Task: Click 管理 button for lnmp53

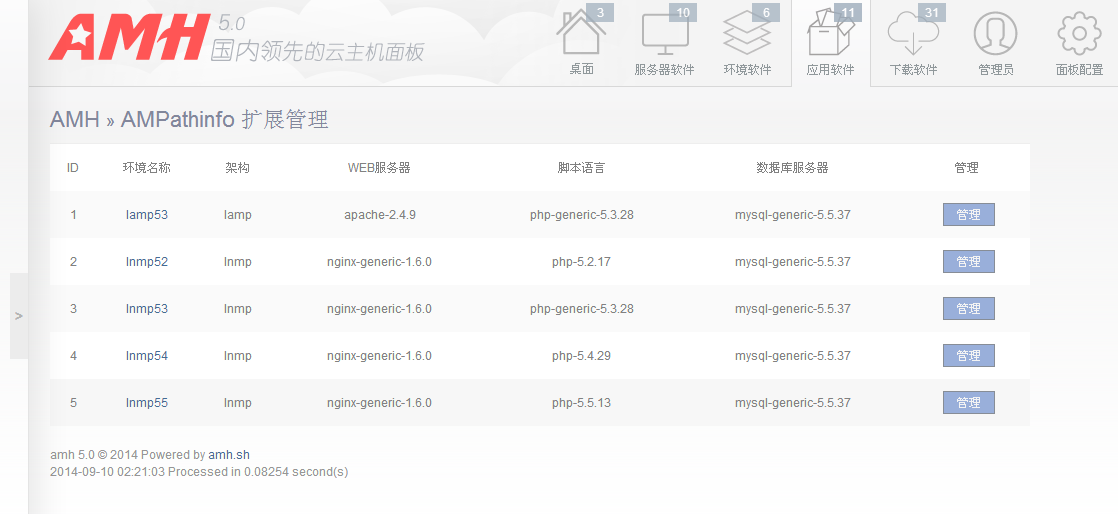Action: pyautogui.click(x=968, y=309)
